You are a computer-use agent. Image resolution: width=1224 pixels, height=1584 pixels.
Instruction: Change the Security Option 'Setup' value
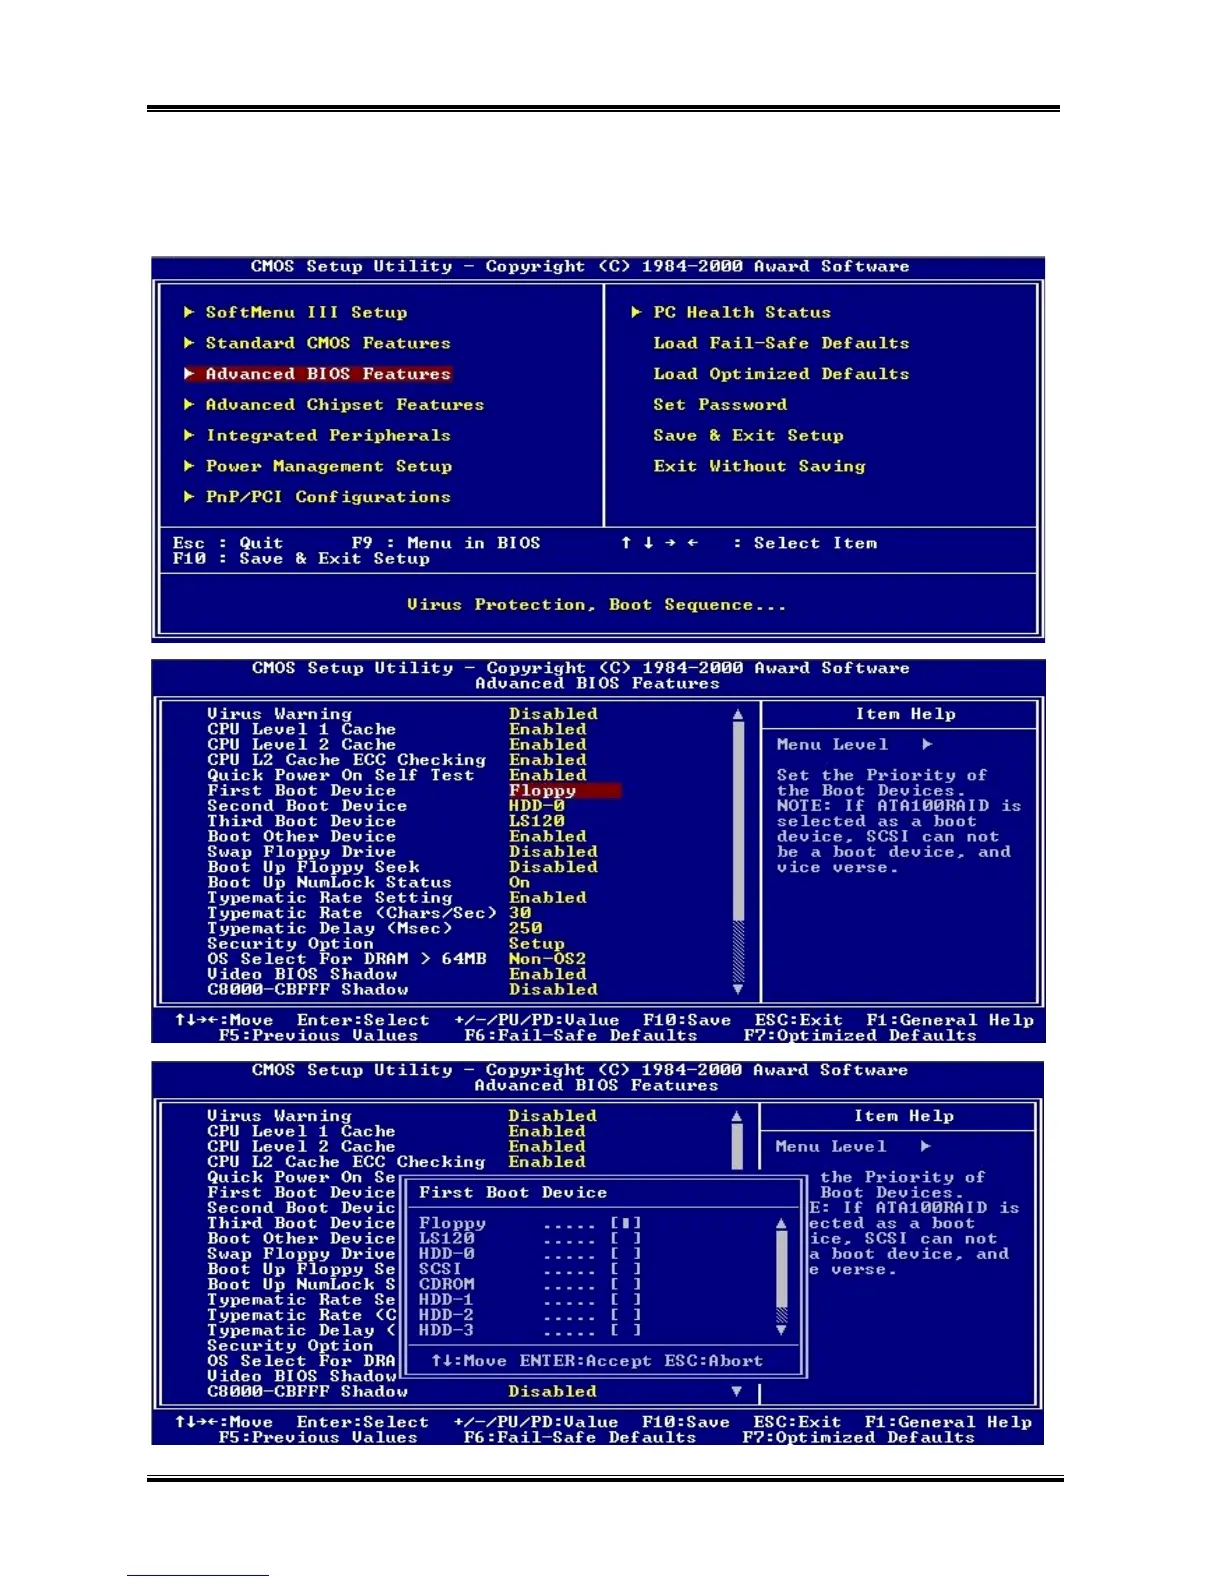(537, 944)
